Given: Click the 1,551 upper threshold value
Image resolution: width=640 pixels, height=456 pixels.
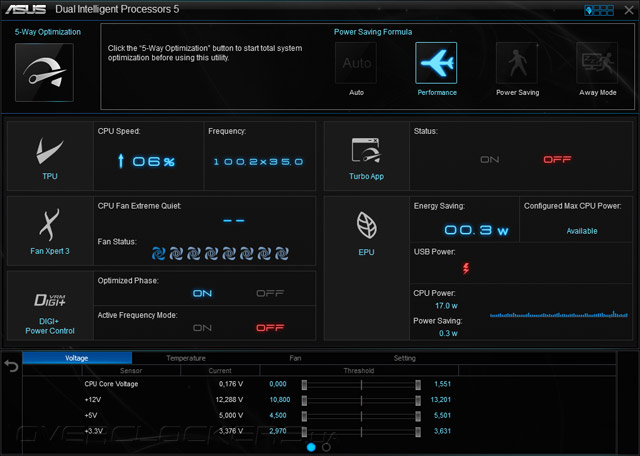Looking at the screenshot, I should (442, 384).
